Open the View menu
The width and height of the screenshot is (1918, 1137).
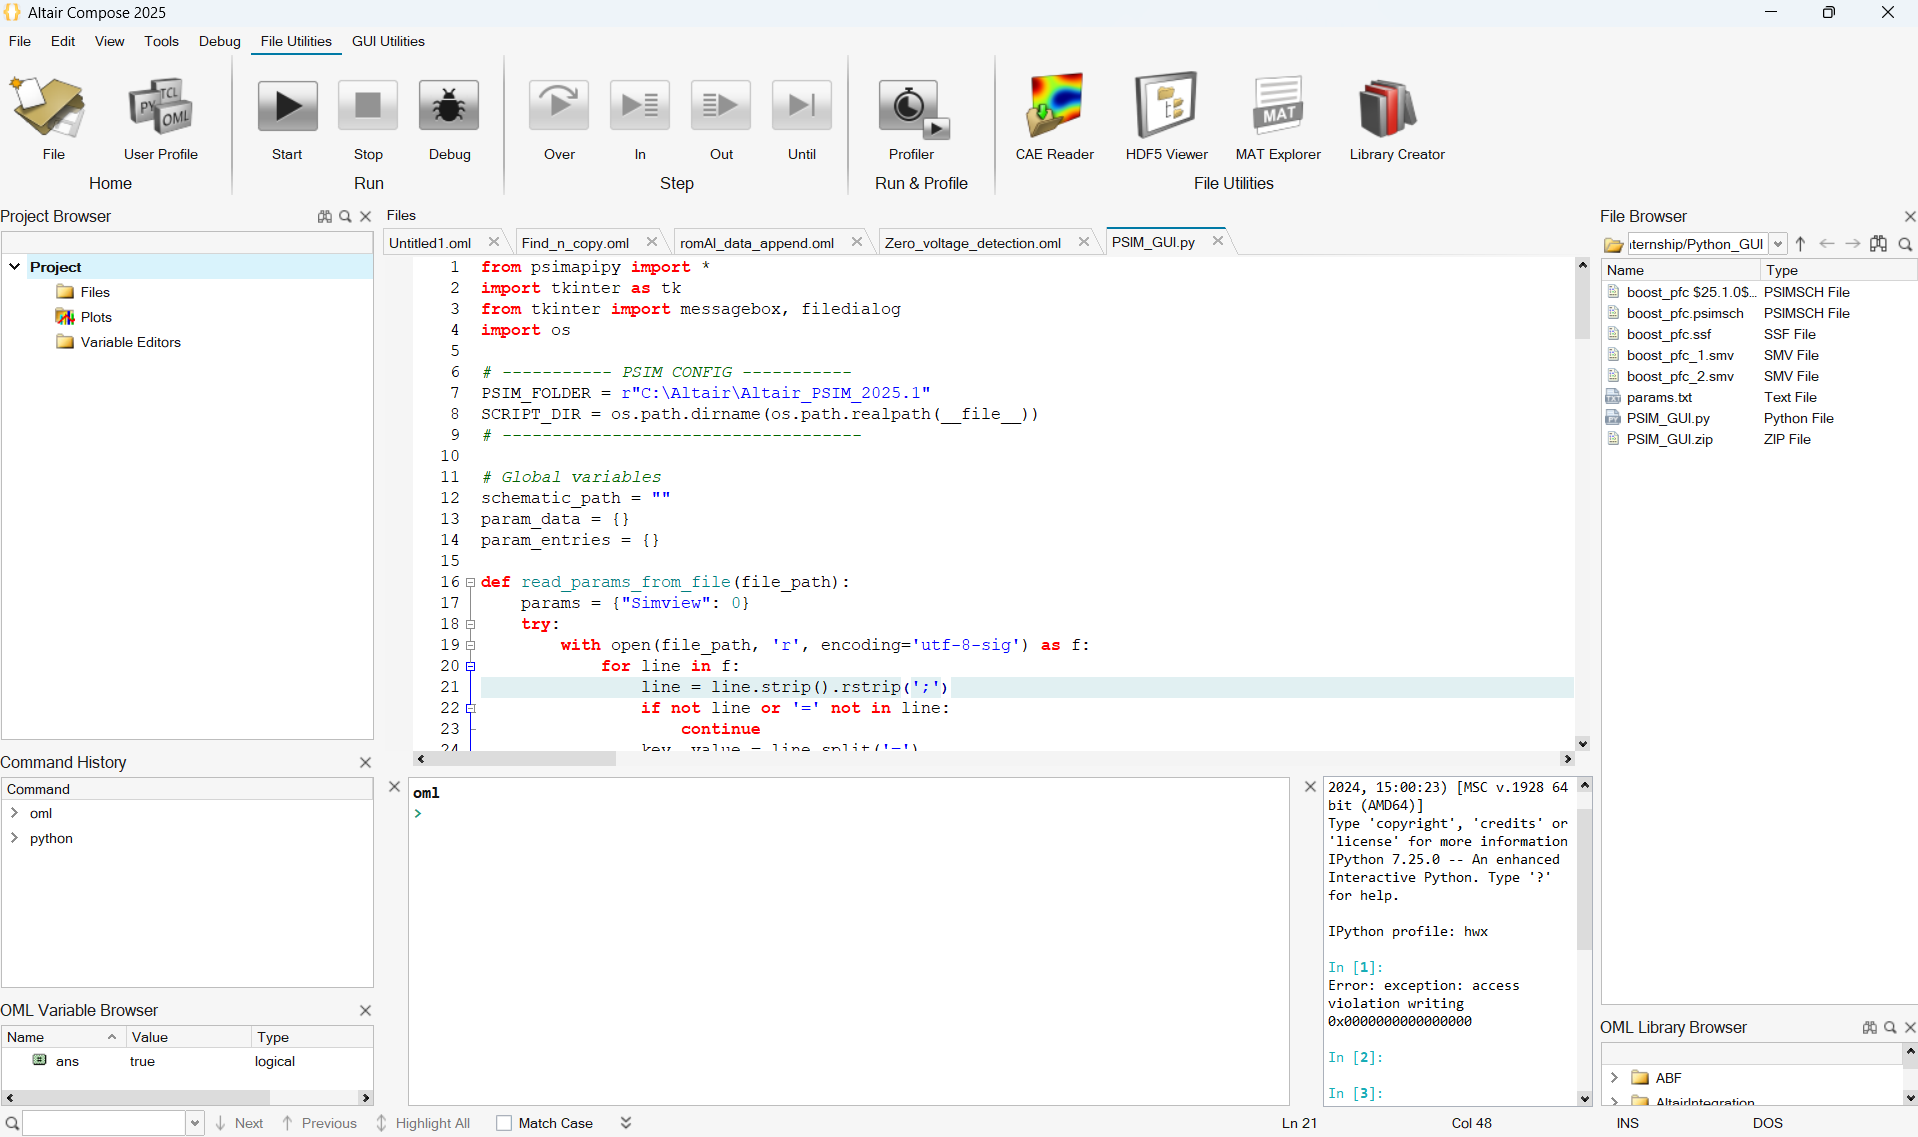(x=109, y=41)
